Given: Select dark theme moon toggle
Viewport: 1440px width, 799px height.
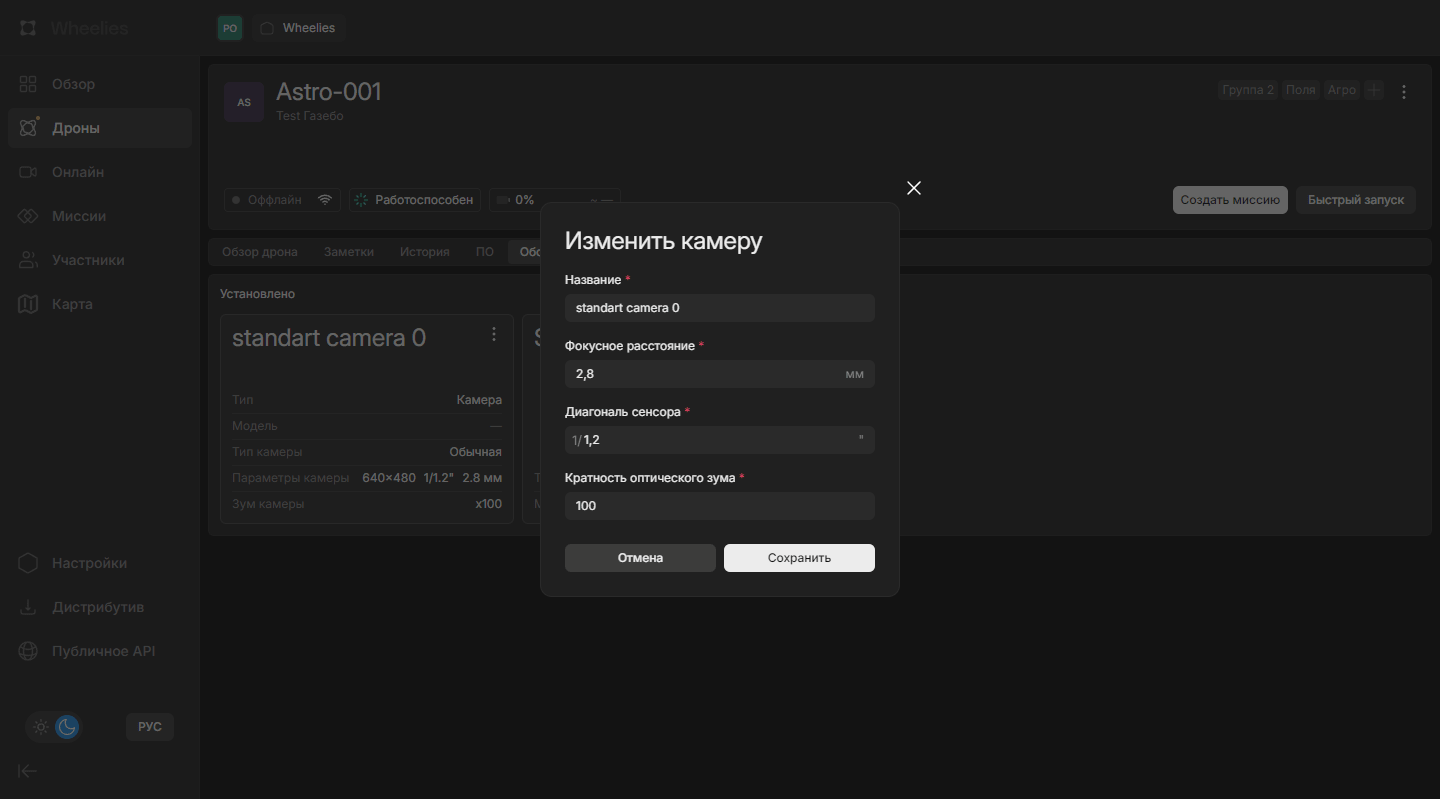Looking at the screenshot, I should pos(67,727).
